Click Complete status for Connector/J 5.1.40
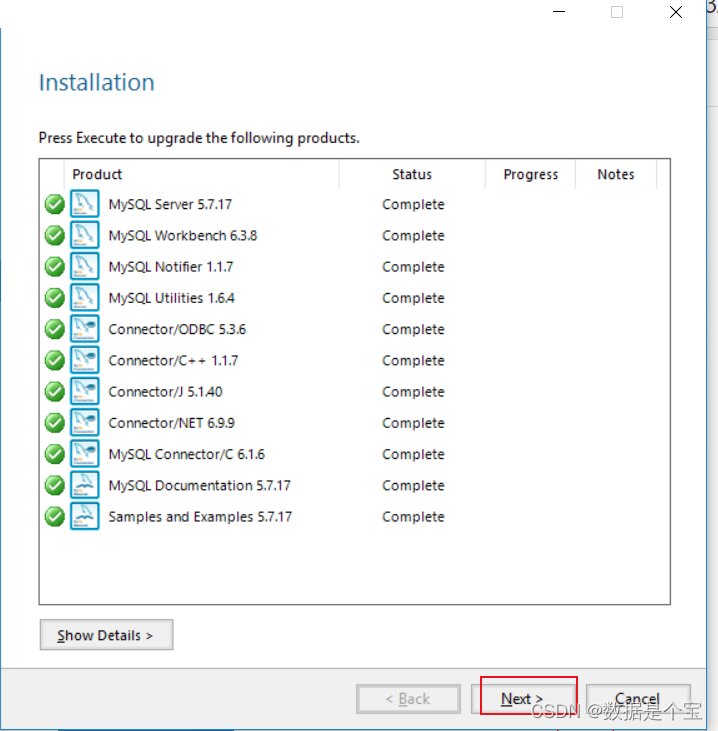This screenshot has height=731, width=718. [x=413, y=392]
